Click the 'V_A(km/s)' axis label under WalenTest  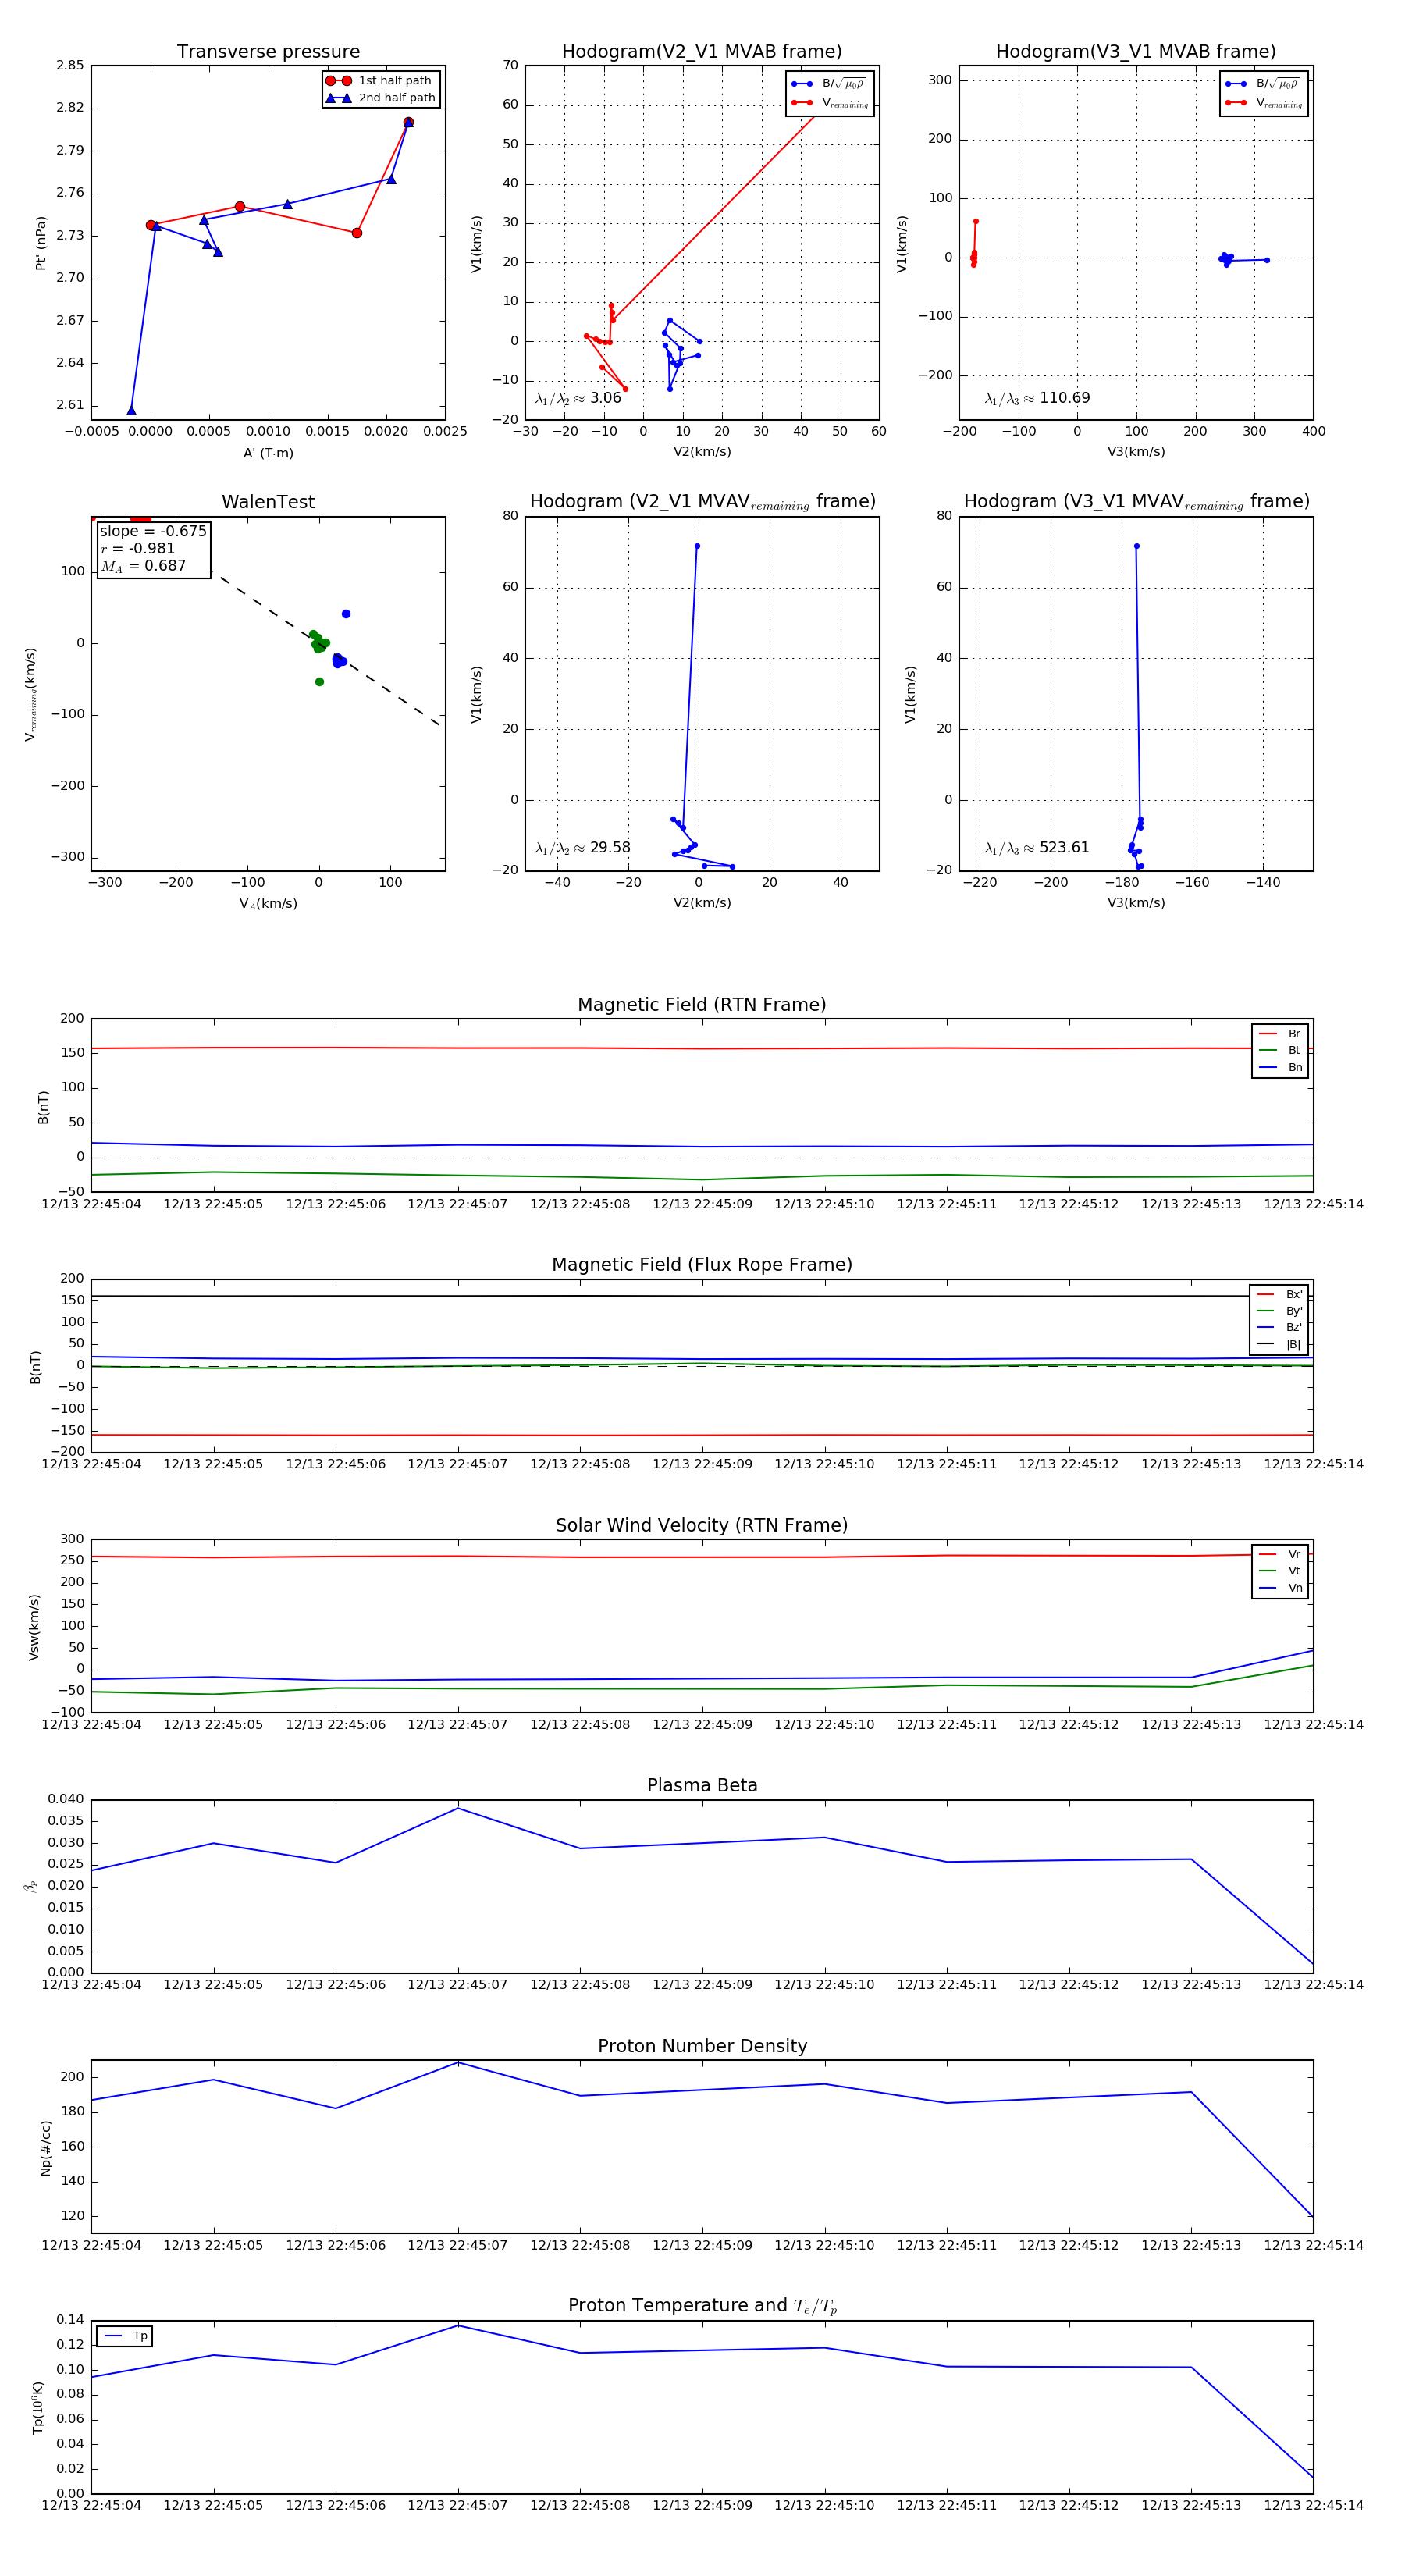(268, 904)
